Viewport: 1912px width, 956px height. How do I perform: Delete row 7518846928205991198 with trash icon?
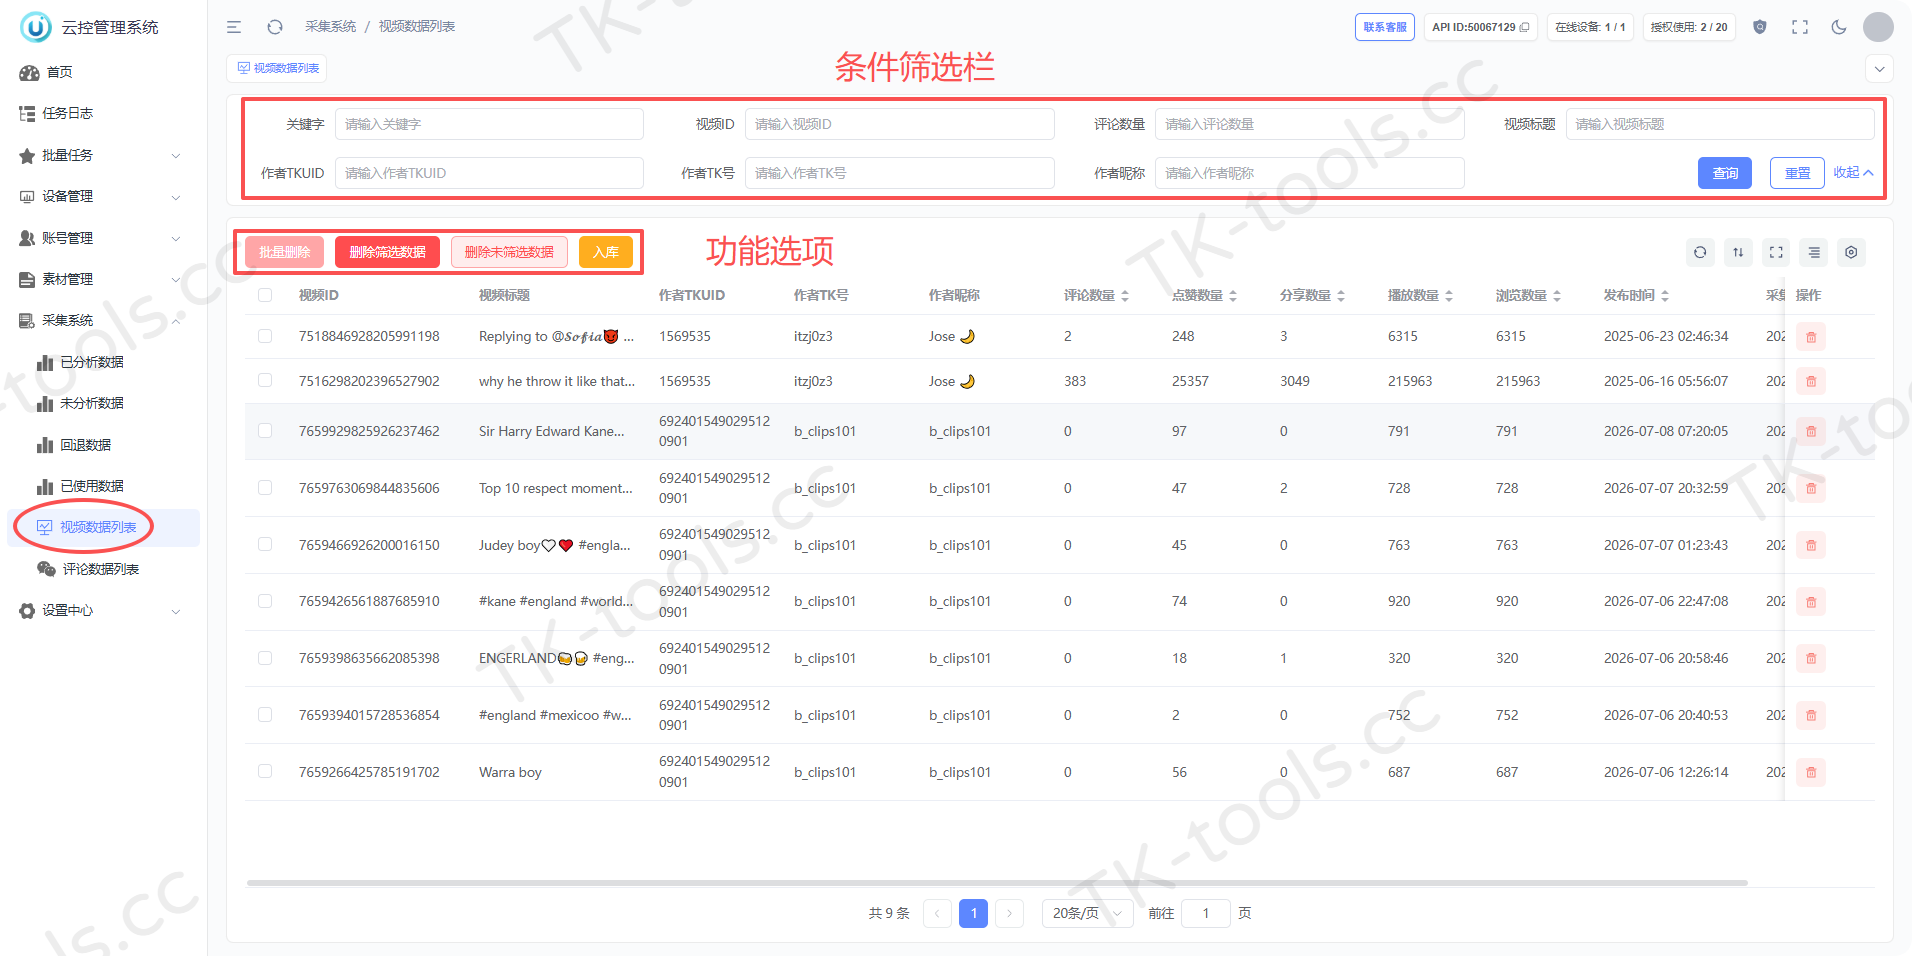click(x=1811, y=337)
